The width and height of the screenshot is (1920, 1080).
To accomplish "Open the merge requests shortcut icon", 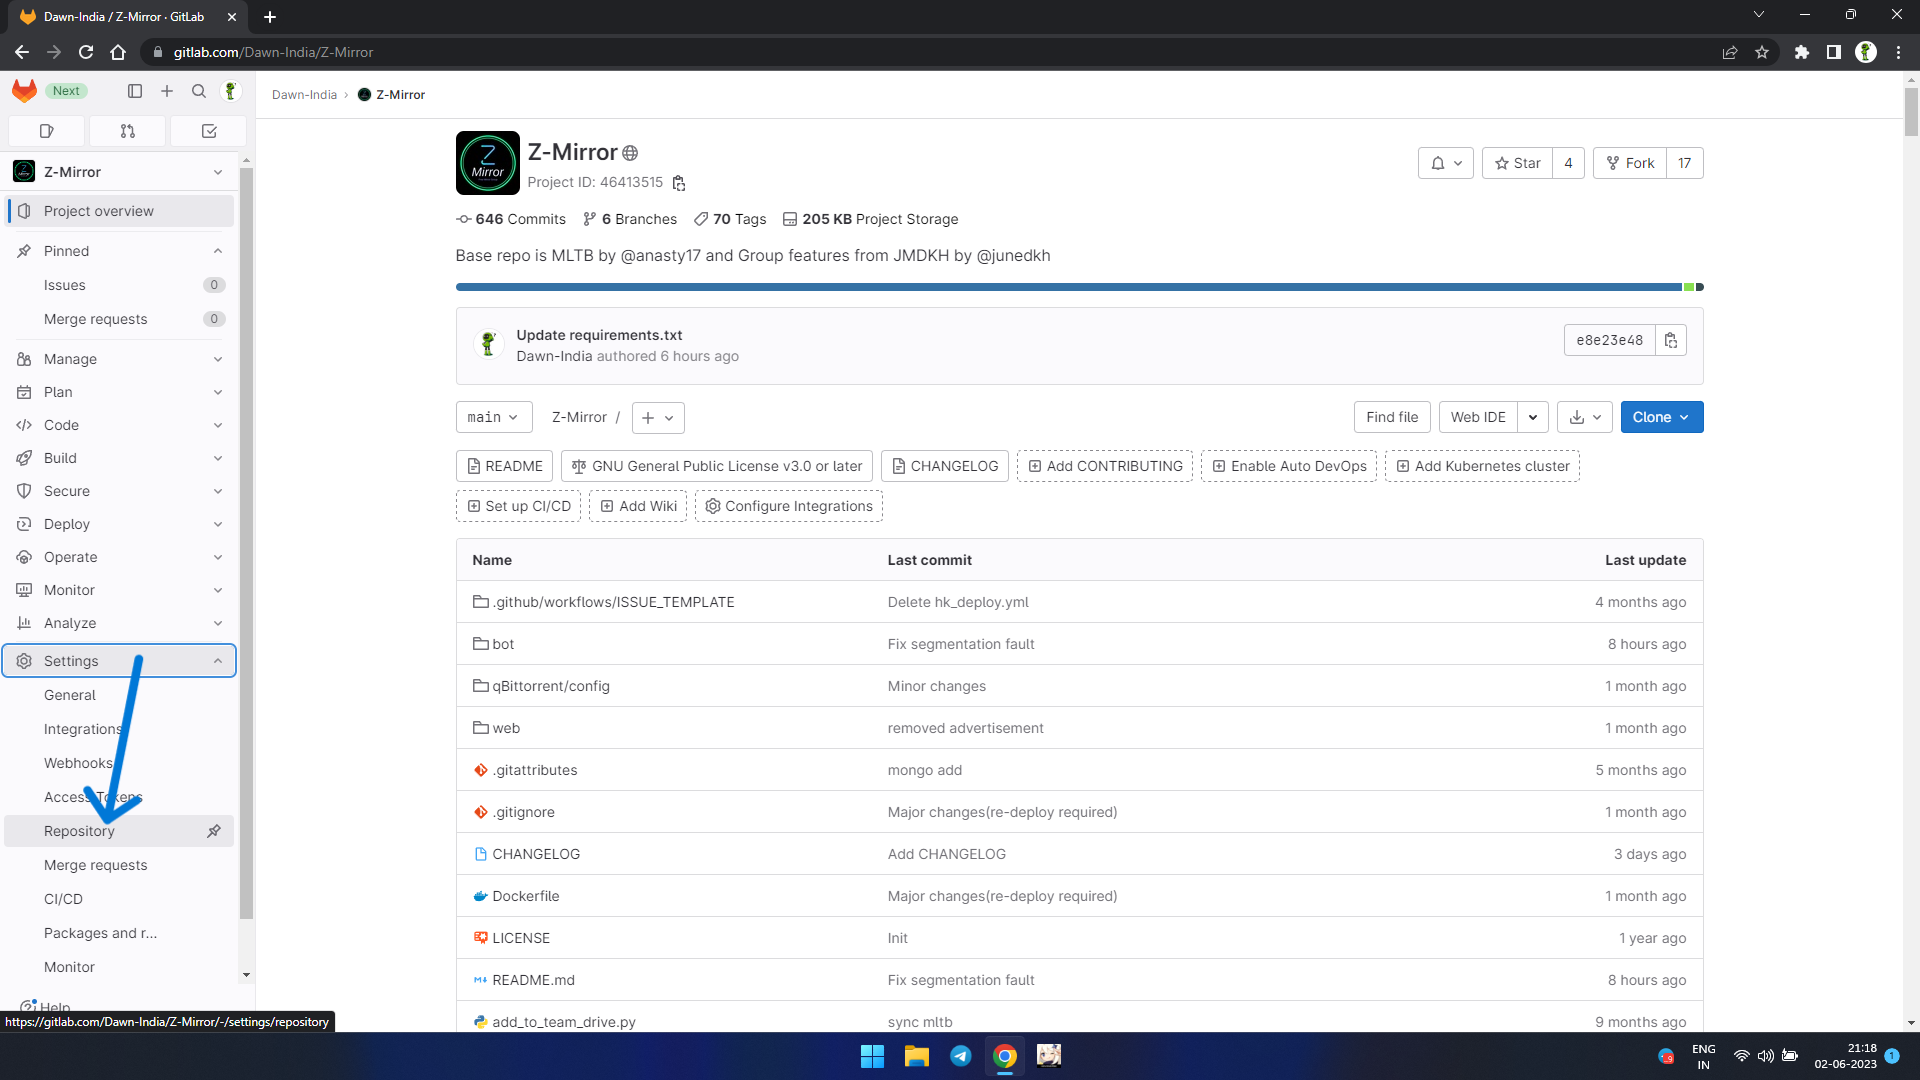I will pyautogui.click(x=128, y=131).
